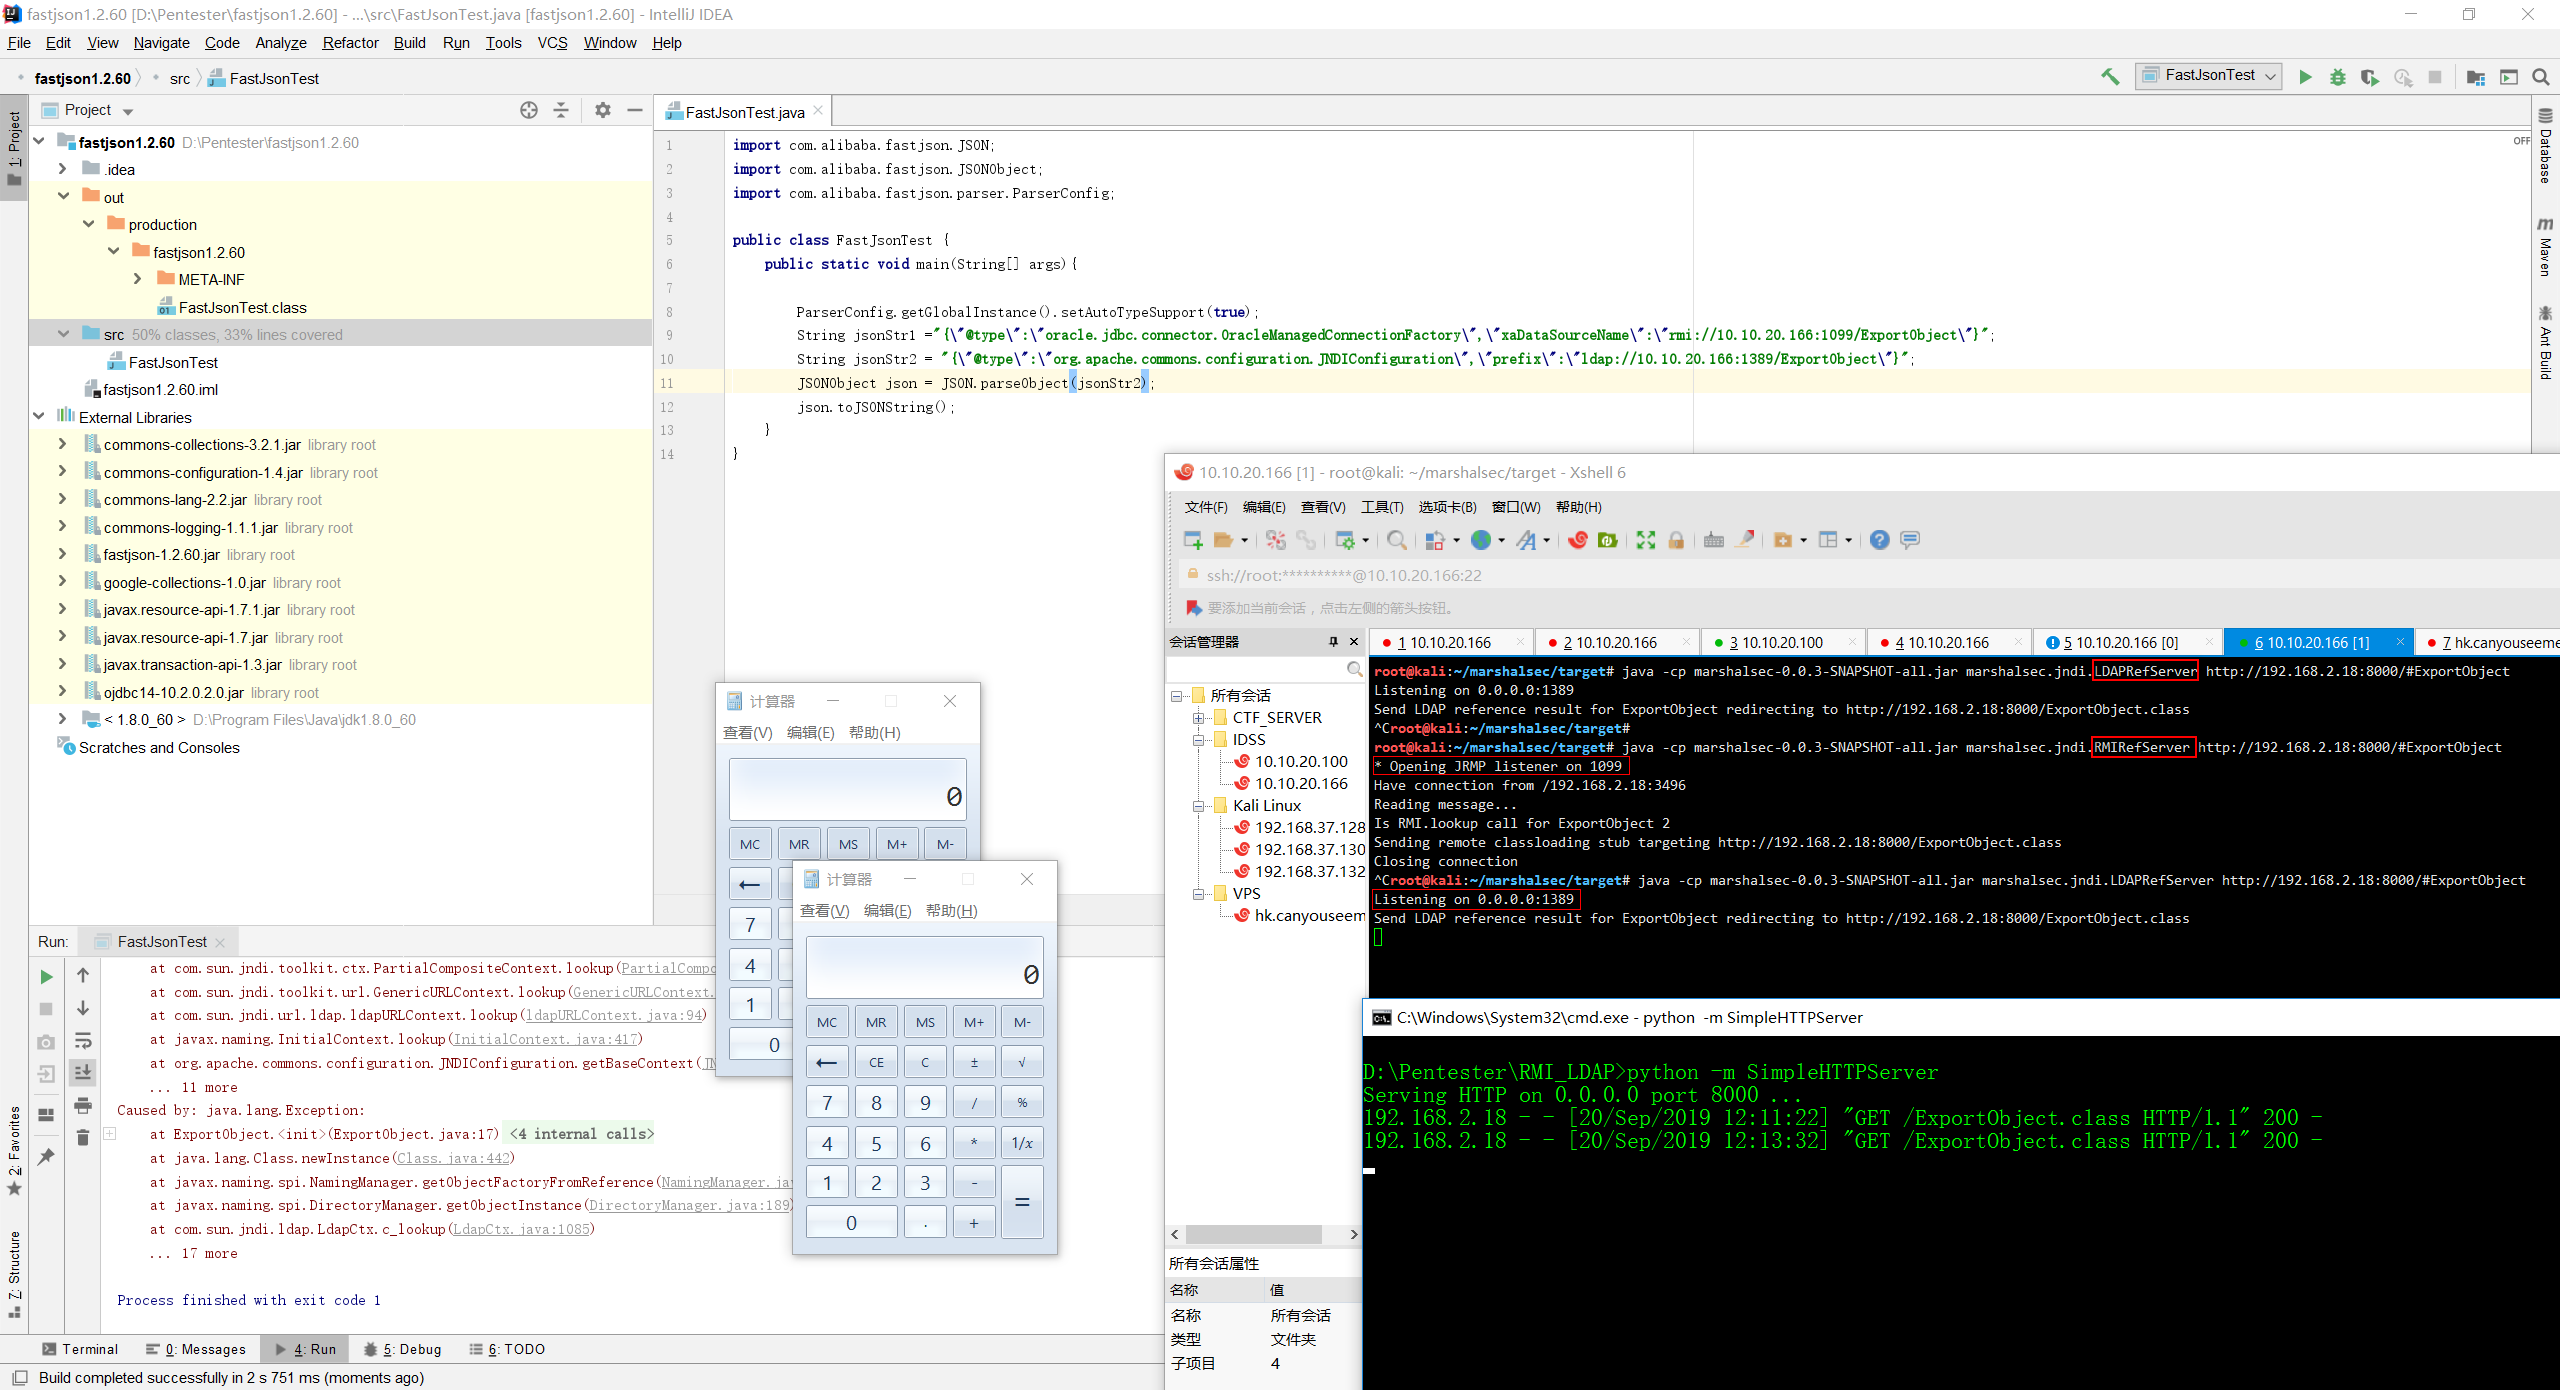
Task: Click the Find magnifier icon in Xshell toolbar
Action: (1397, 540)
